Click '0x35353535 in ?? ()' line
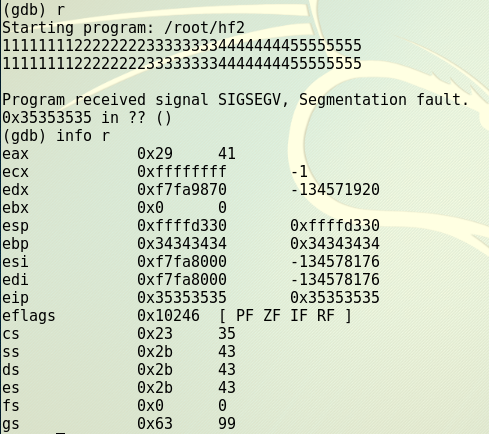This screenshot has height=434, width=489. pos(87,118)
